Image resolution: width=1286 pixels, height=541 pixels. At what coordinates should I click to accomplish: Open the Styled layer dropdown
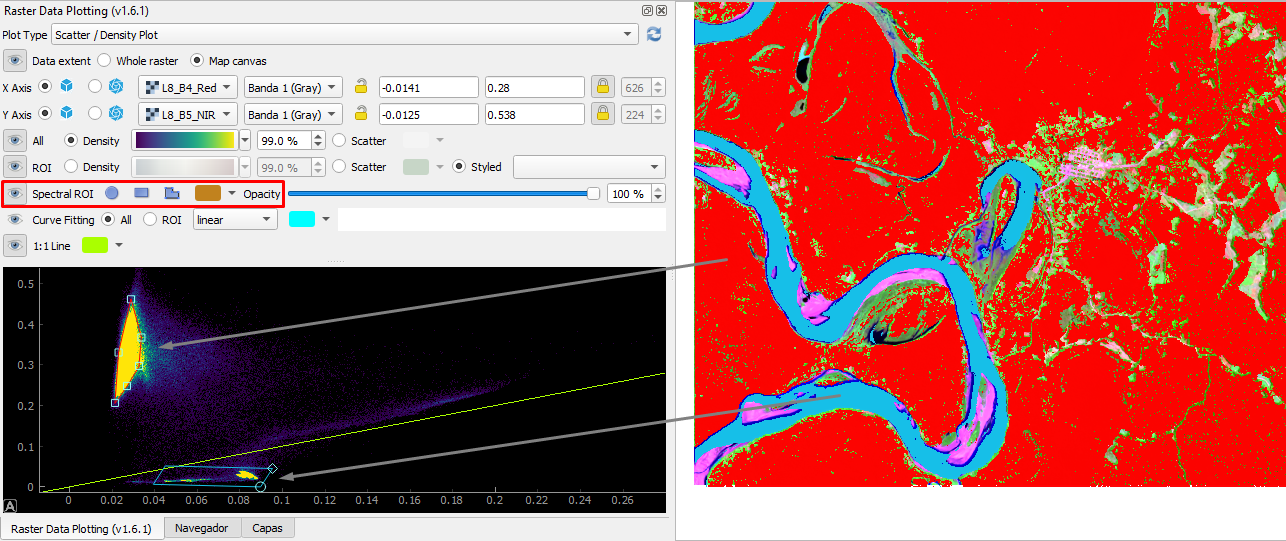point(589,167)
